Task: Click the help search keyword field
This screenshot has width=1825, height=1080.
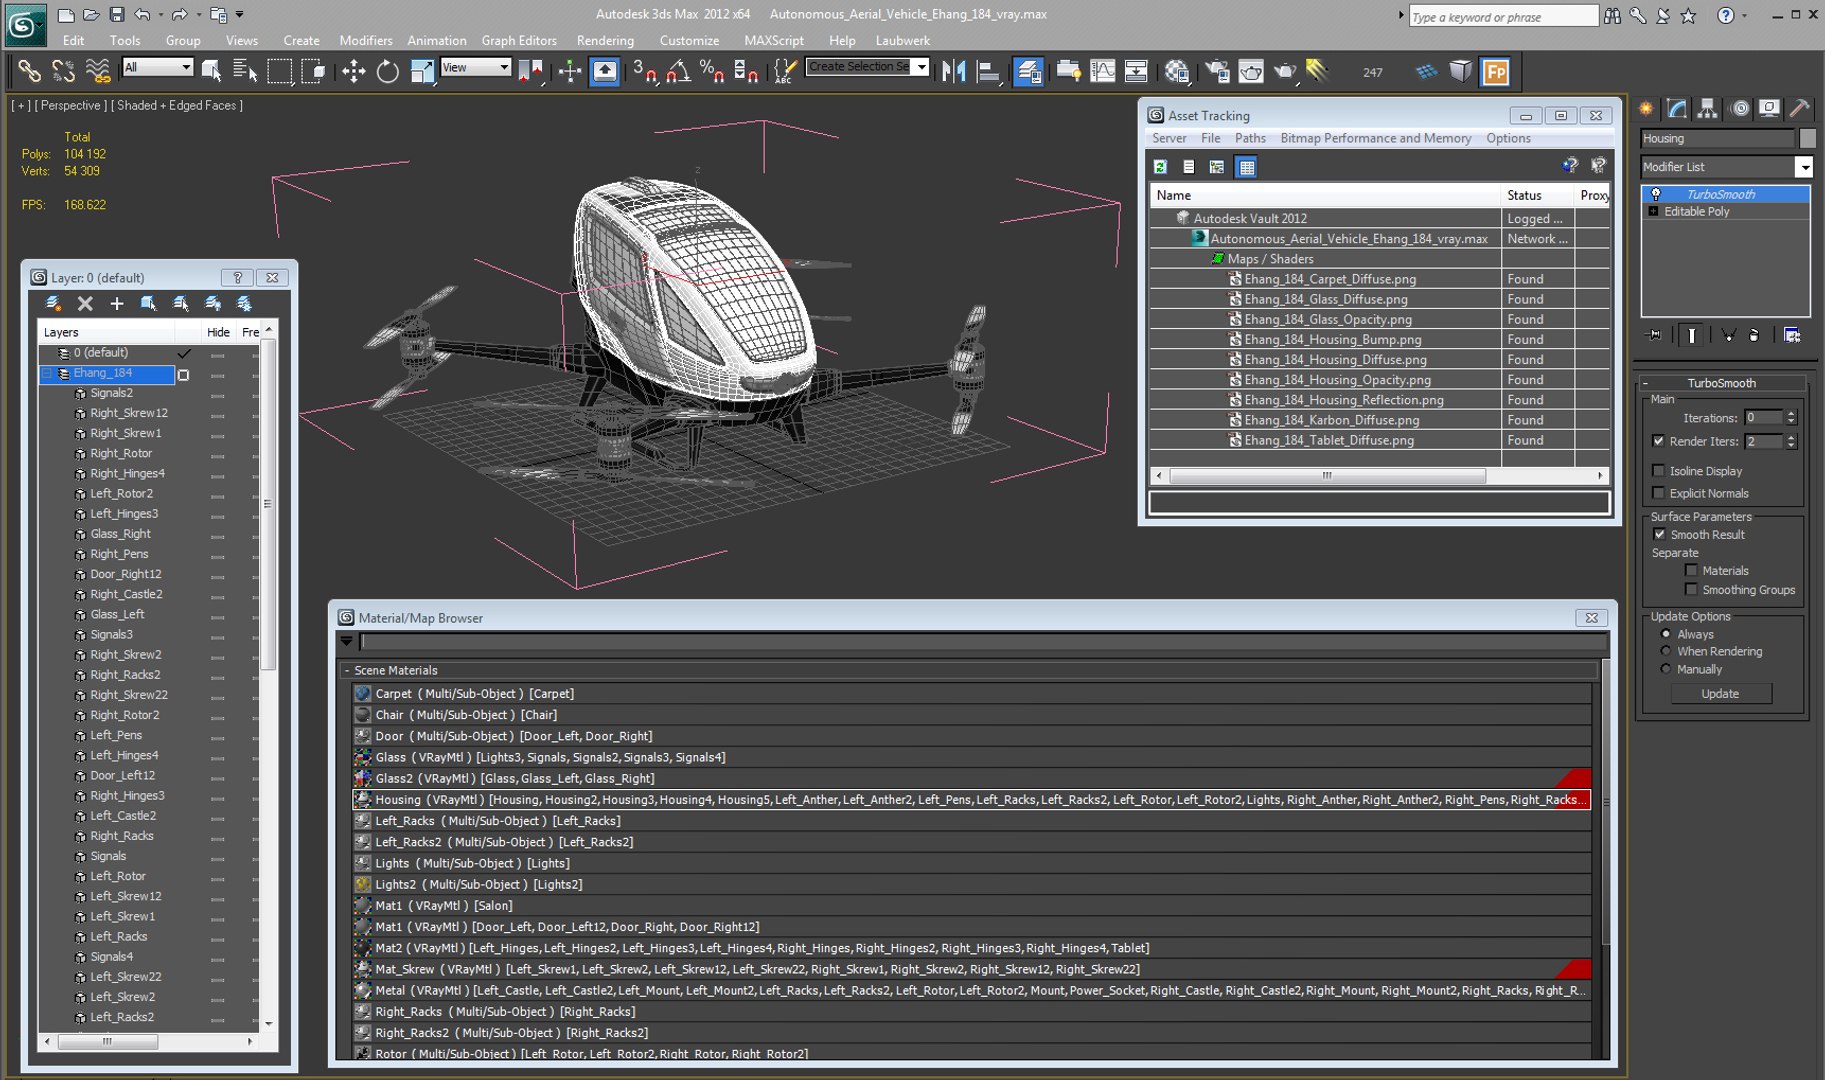Action: click(x=1504, y=17)
